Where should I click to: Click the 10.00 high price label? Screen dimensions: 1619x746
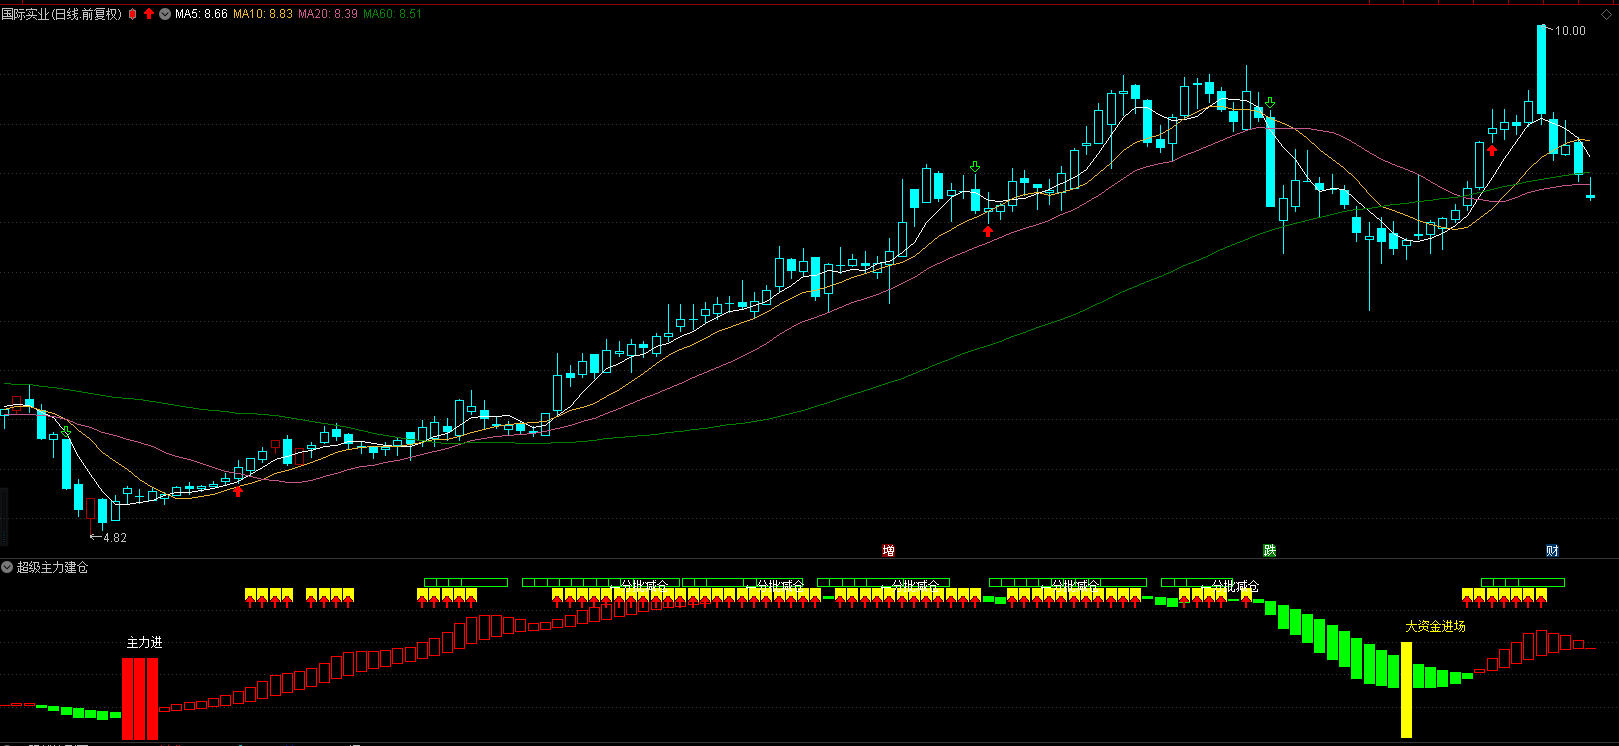click(x=1570, y=31)
